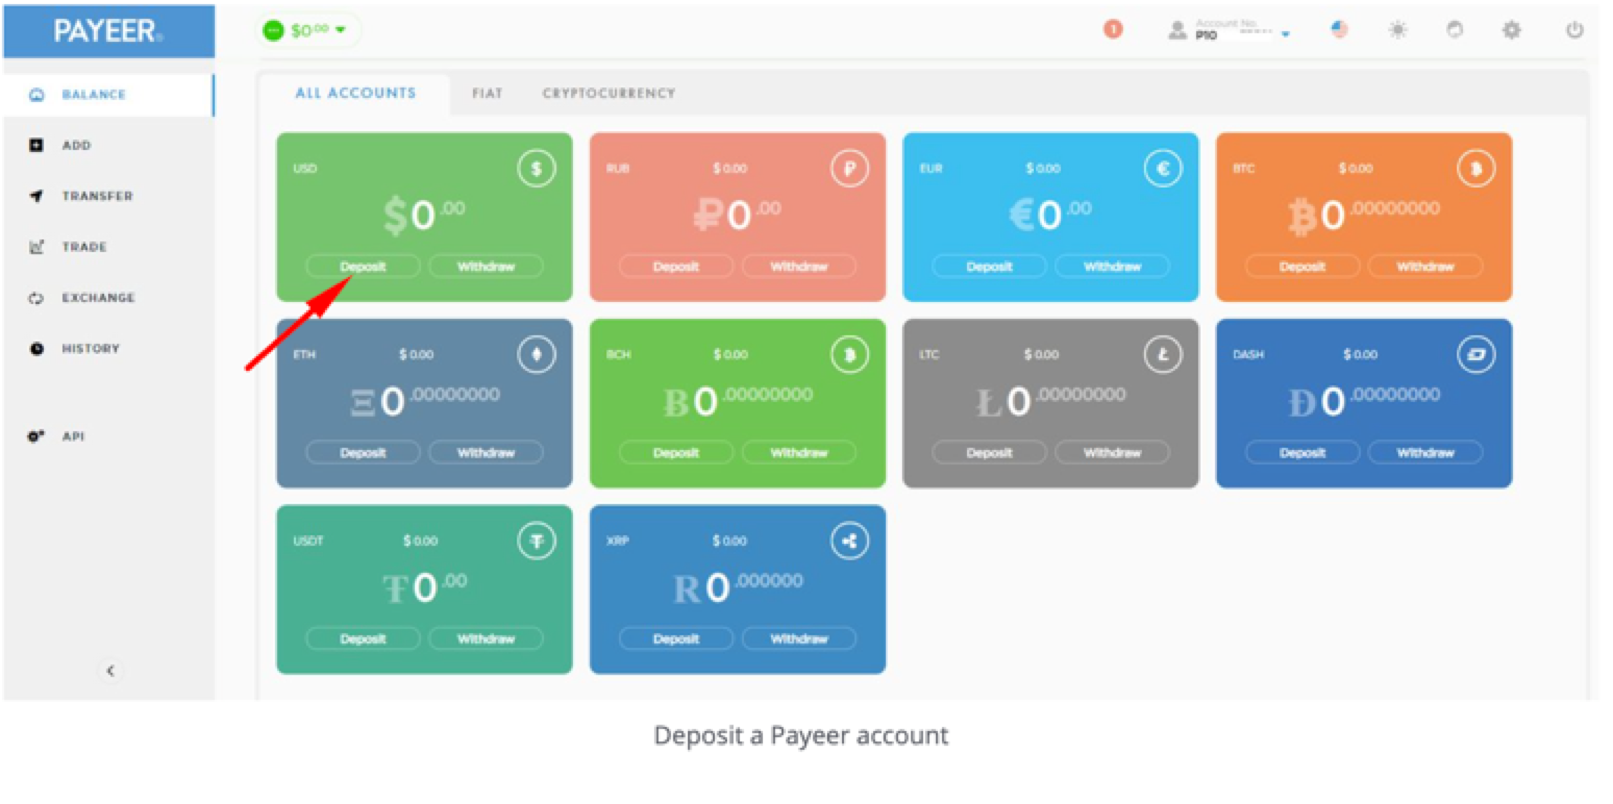Open Exchange in the sidebar
The width and height of the screenshot is (1613, 804).
[x=97, y=298]
